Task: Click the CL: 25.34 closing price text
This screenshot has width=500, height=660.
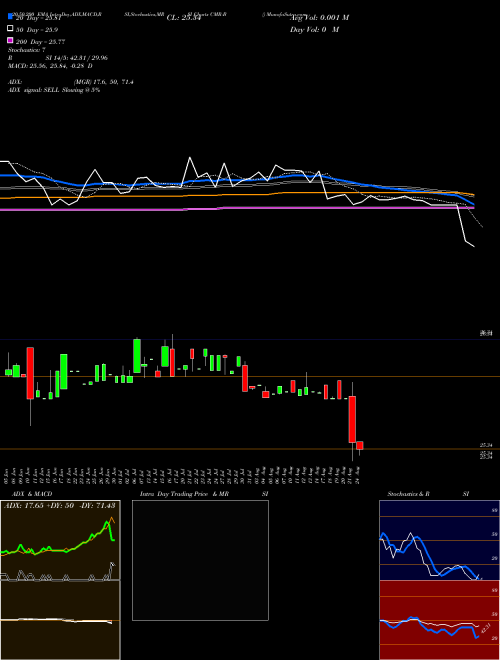Action: (x=184, y=18)
